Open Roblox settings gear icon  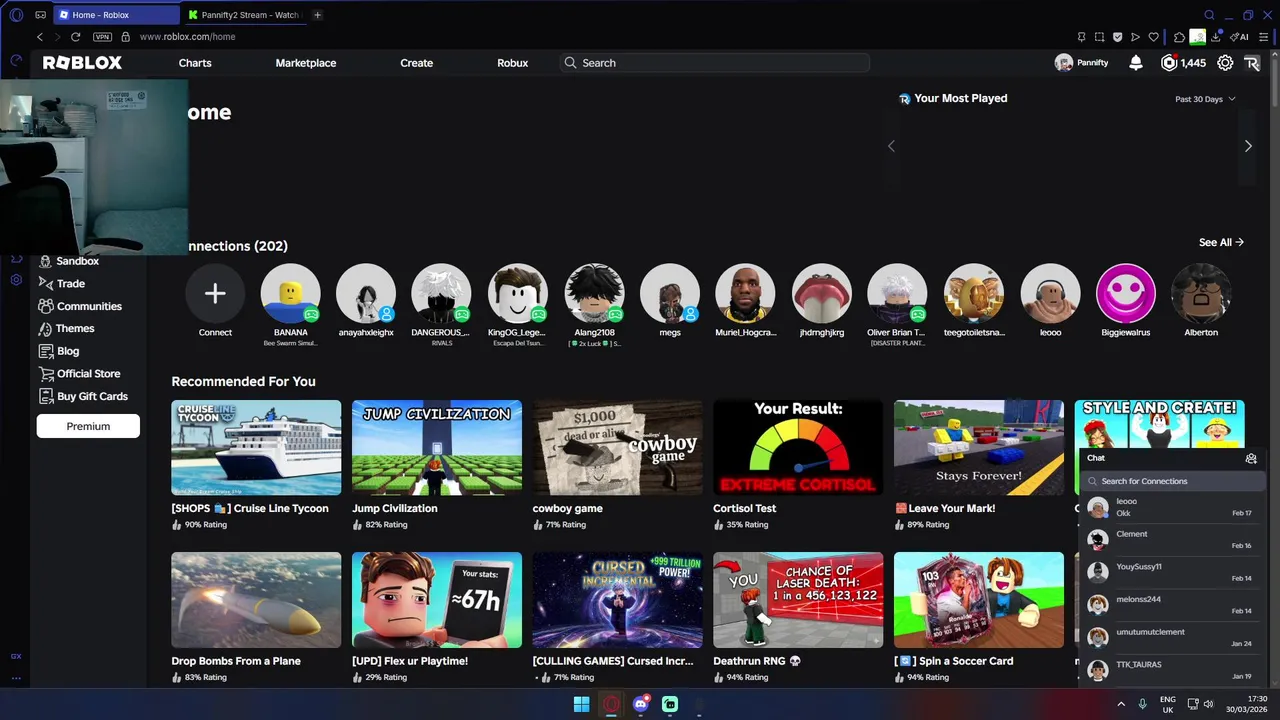point(1225,63)
